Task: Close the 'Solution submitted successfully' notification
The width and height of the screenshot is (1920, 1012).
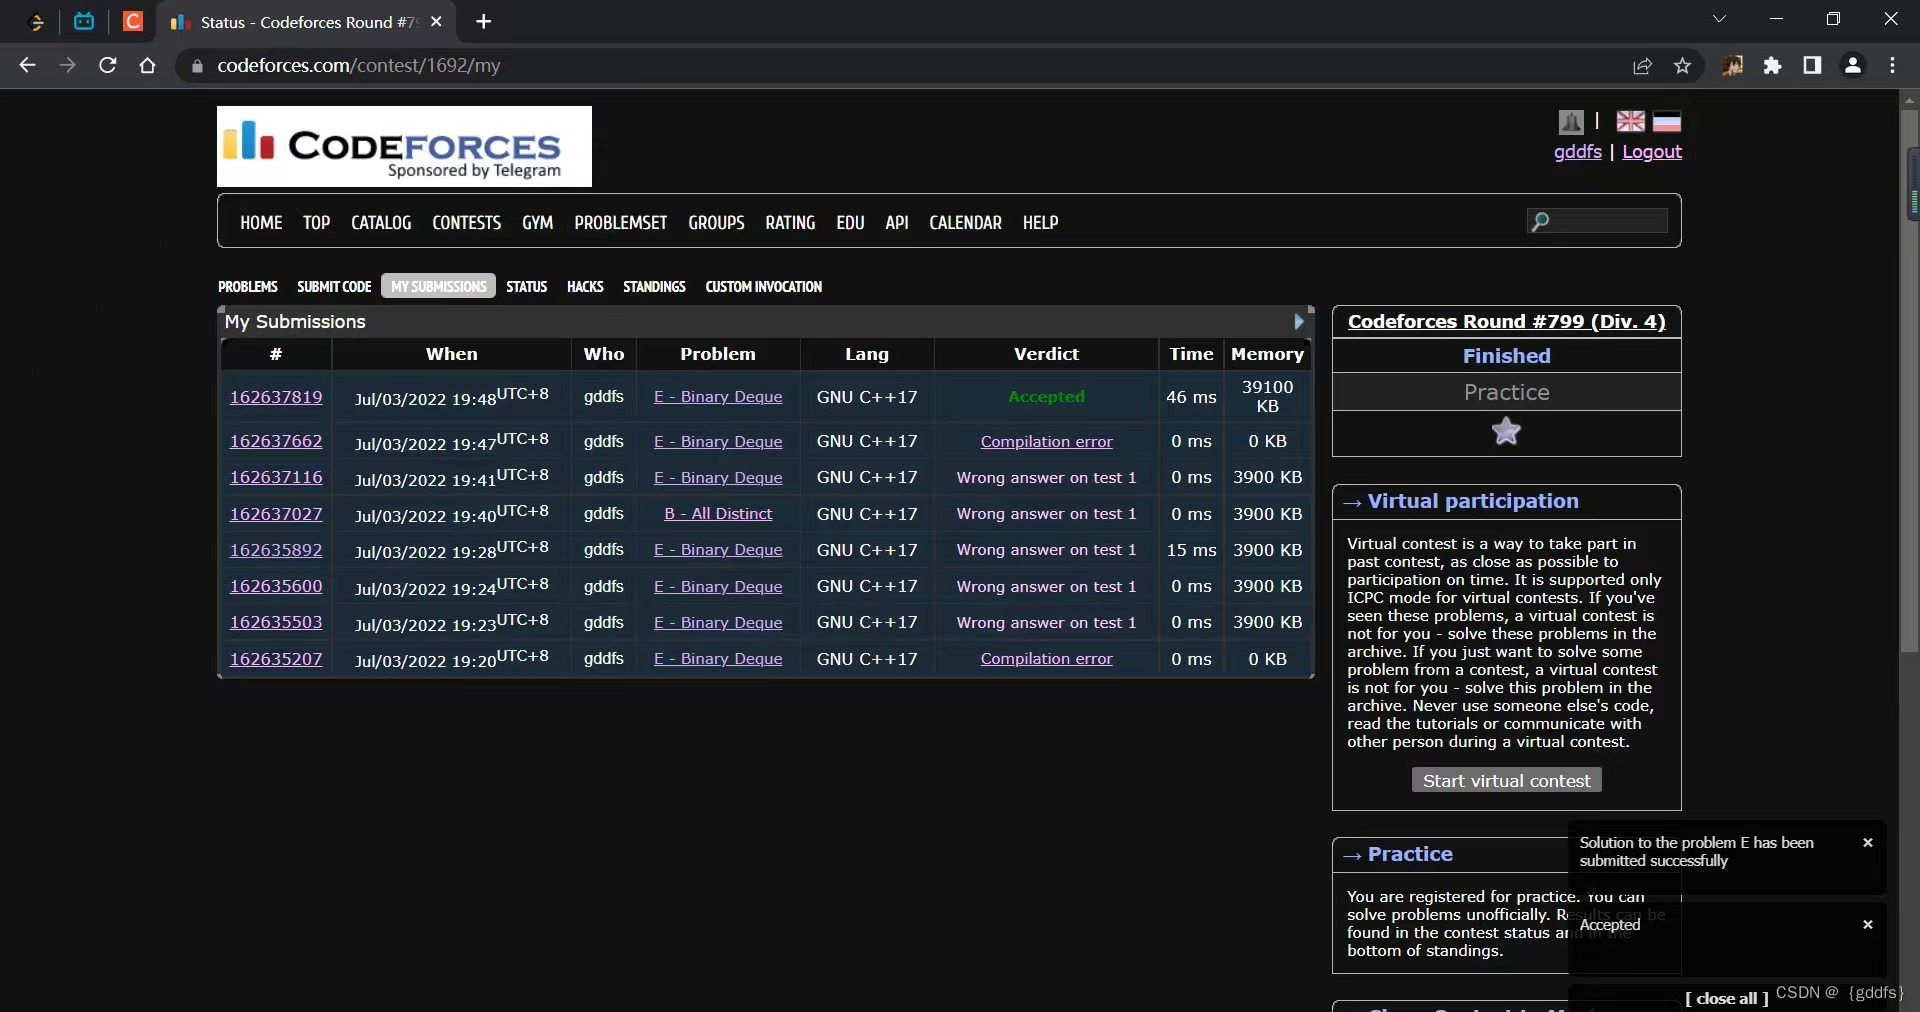Action: tap(1867, 843)
